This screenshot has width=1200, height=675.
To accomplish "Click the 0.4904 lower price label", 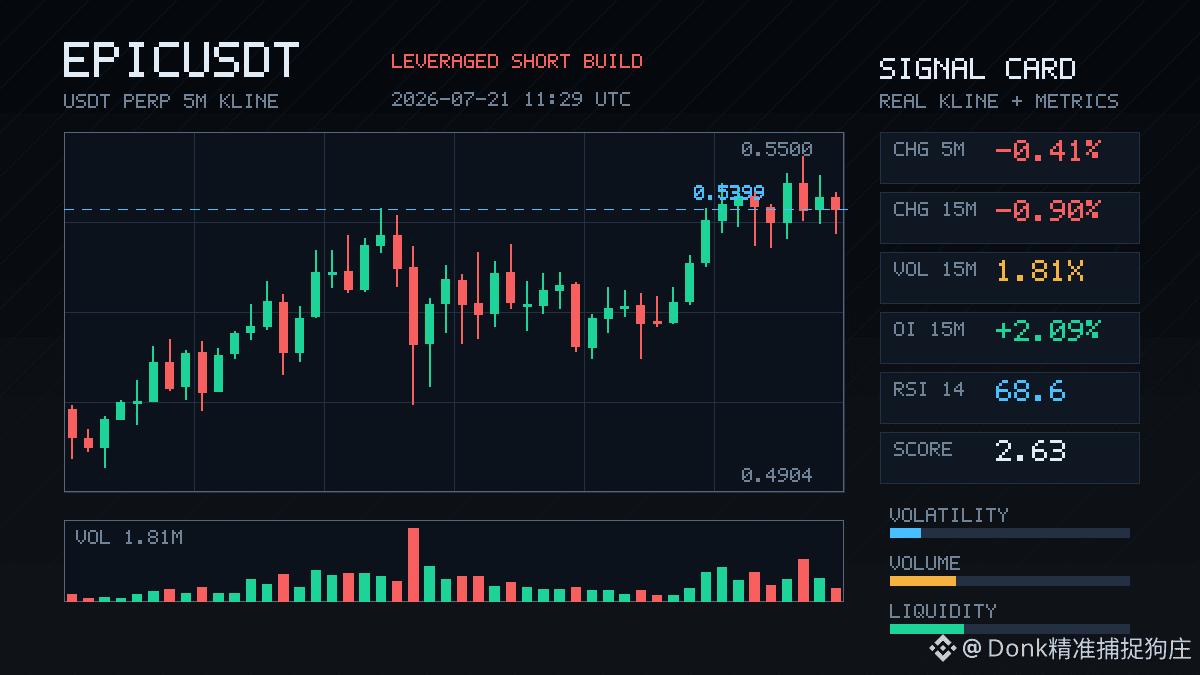I will click(x=776, y=475).
